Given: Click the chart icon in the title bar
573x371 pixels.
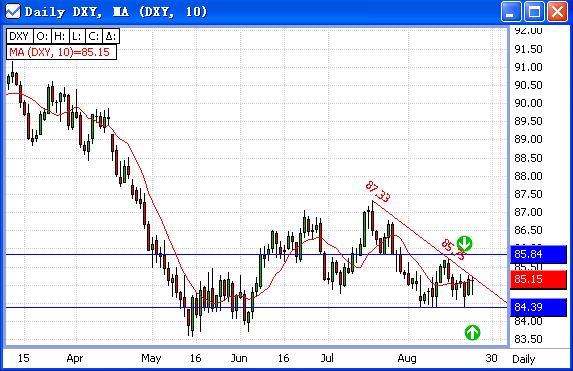Looking at the screenshot, I should click(12, 11).
